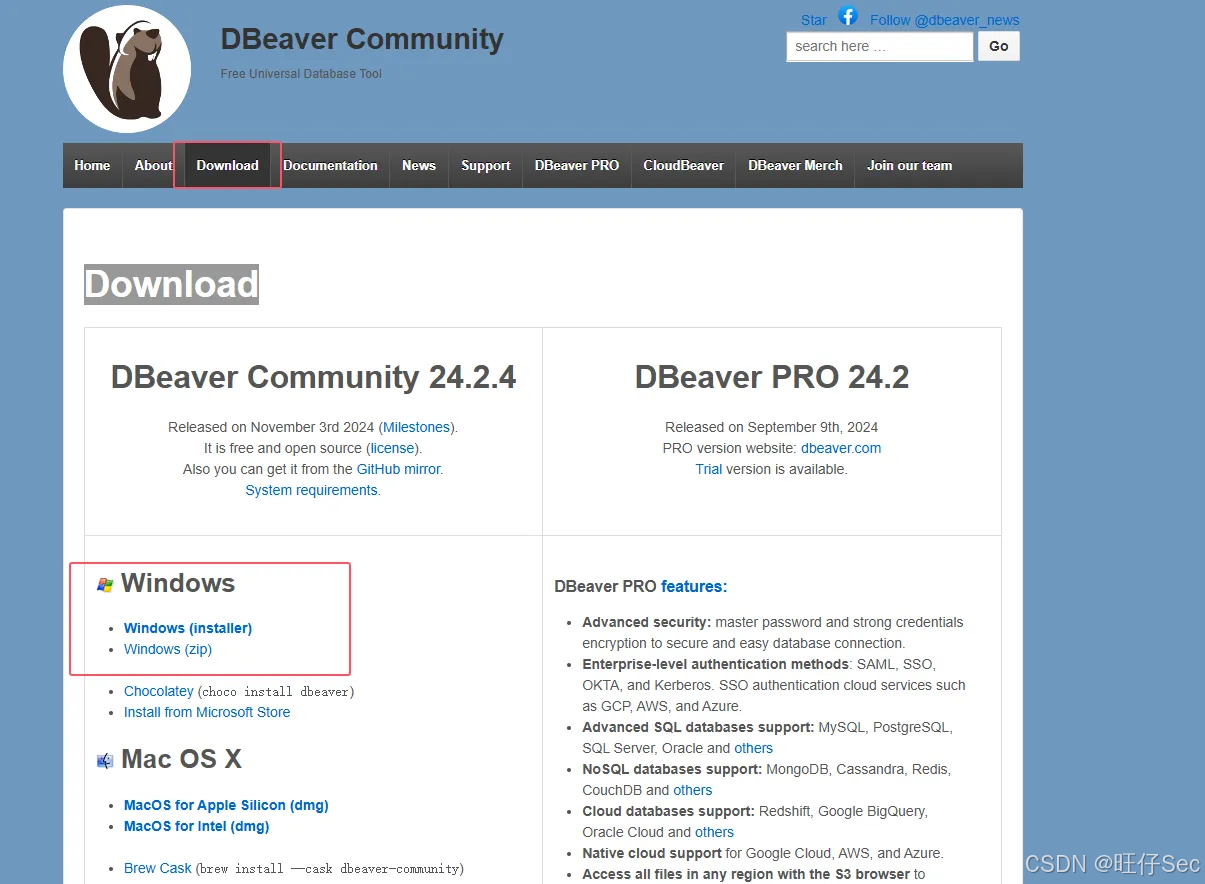Open the Documentation menu item
This screenshot has height=884, width=1205.
(330, 165)
